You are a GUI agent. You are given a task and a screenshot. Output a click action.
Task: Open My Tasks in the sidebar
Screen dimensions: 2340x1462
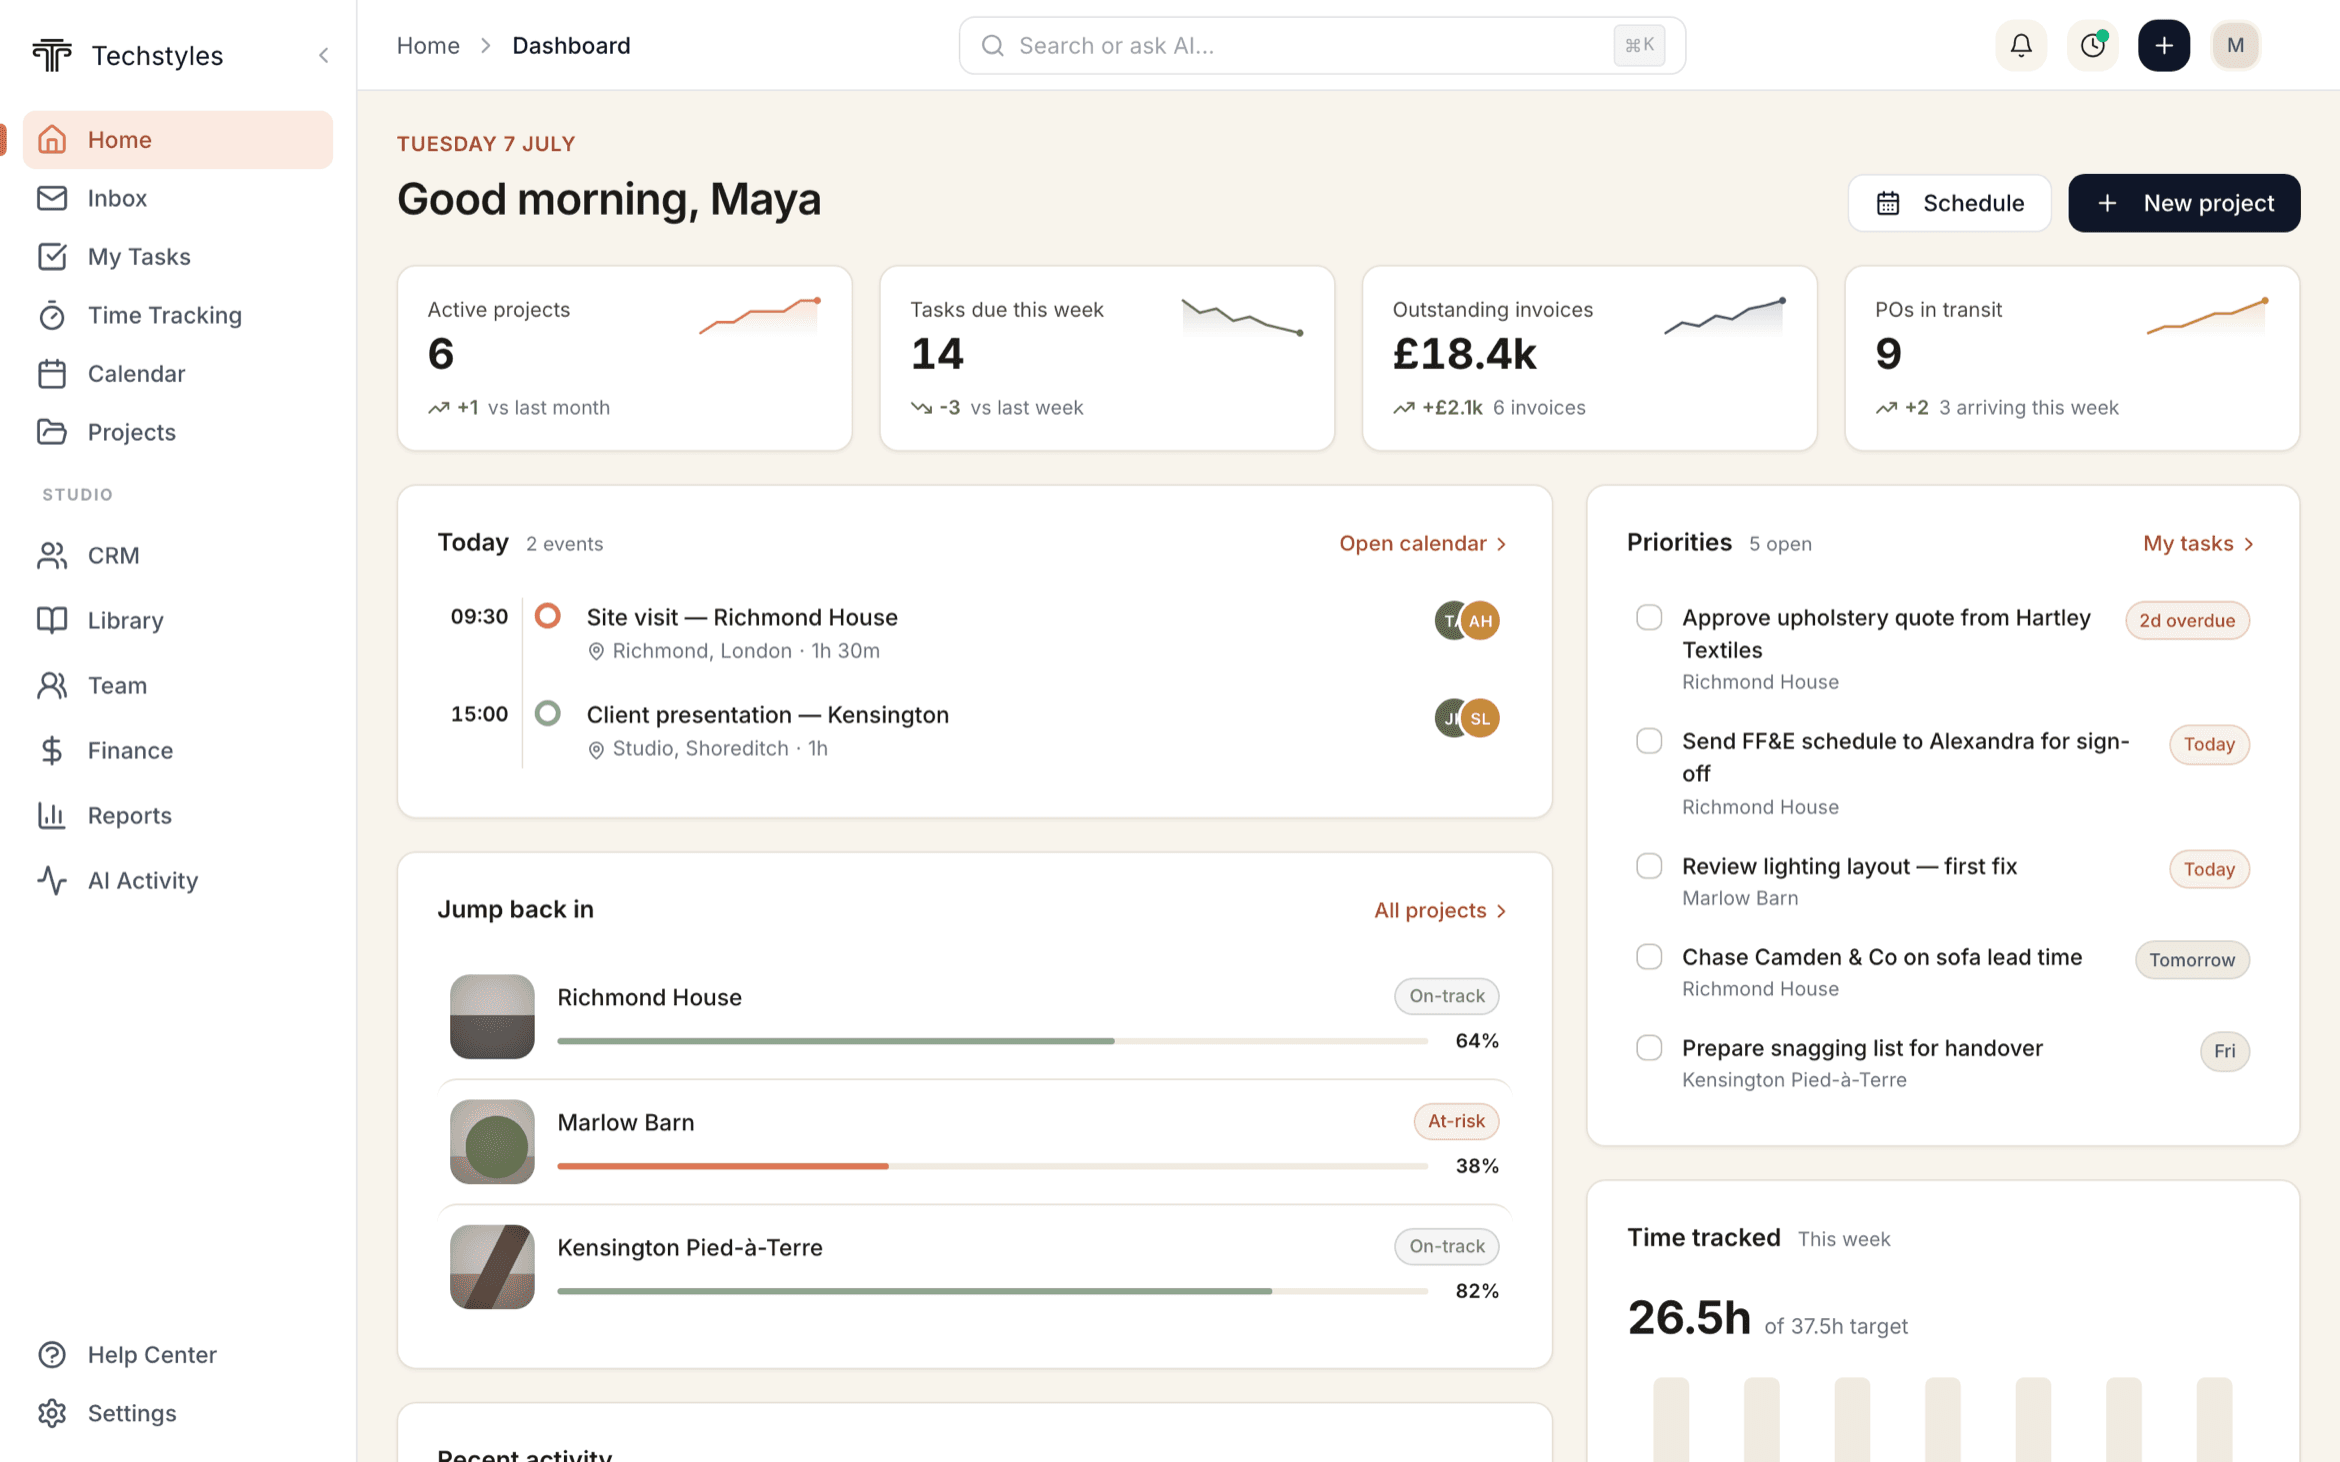[178, 256]
